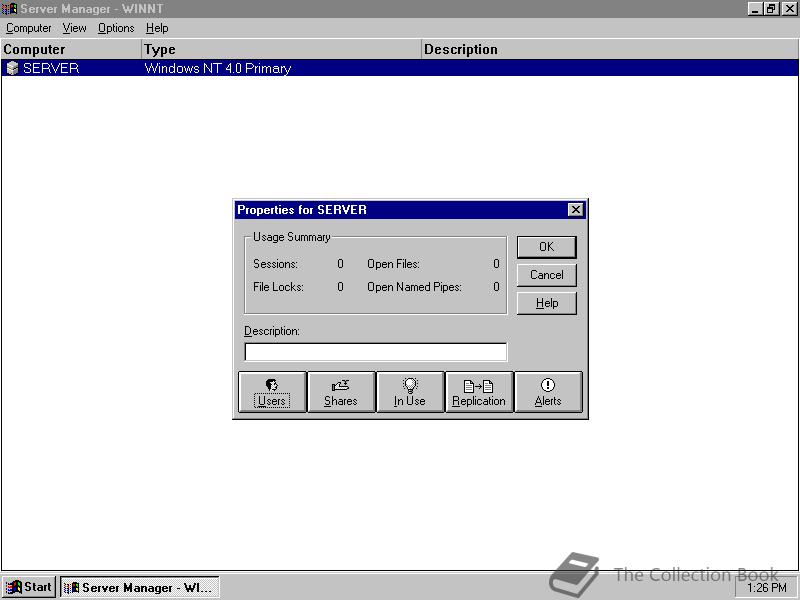
Task: Click the 1:26 PM taskbar clock
Action: (x=767, y=588)
